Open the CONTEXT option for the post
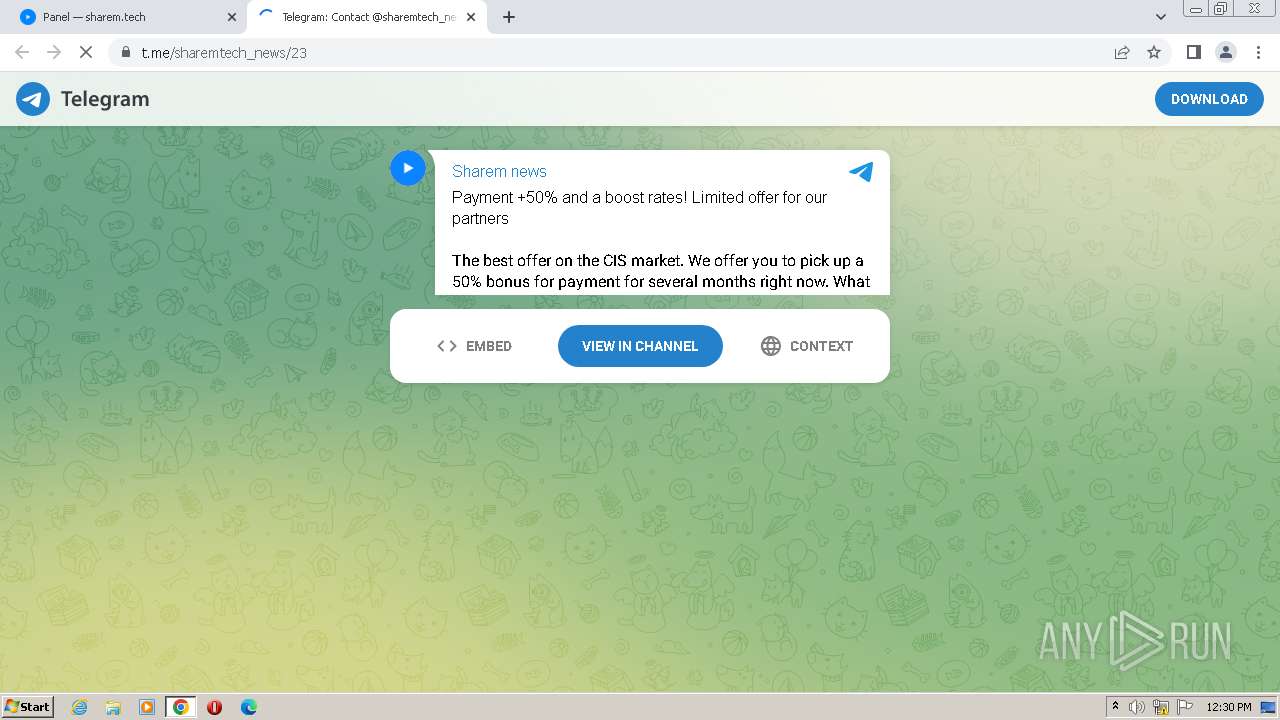 point(807,346)
